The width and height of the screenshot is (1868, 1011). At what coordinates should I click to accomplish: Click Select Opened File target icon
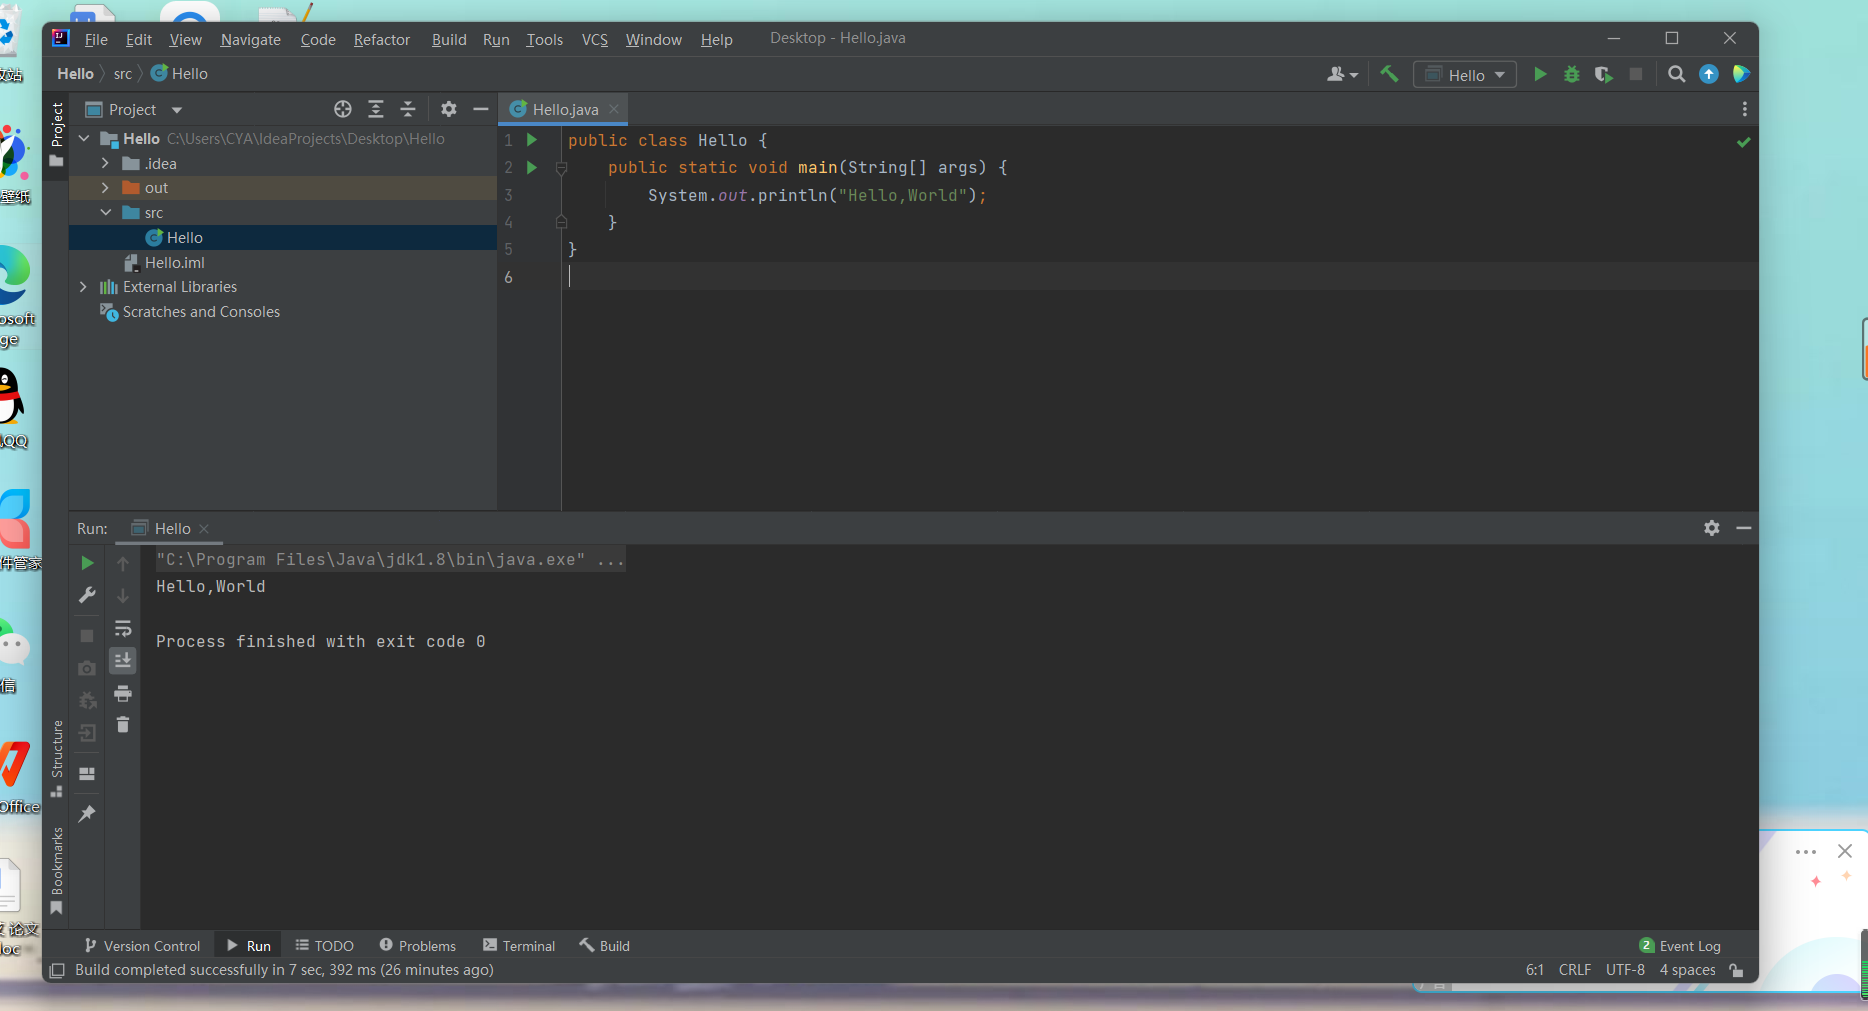point(343,109)
